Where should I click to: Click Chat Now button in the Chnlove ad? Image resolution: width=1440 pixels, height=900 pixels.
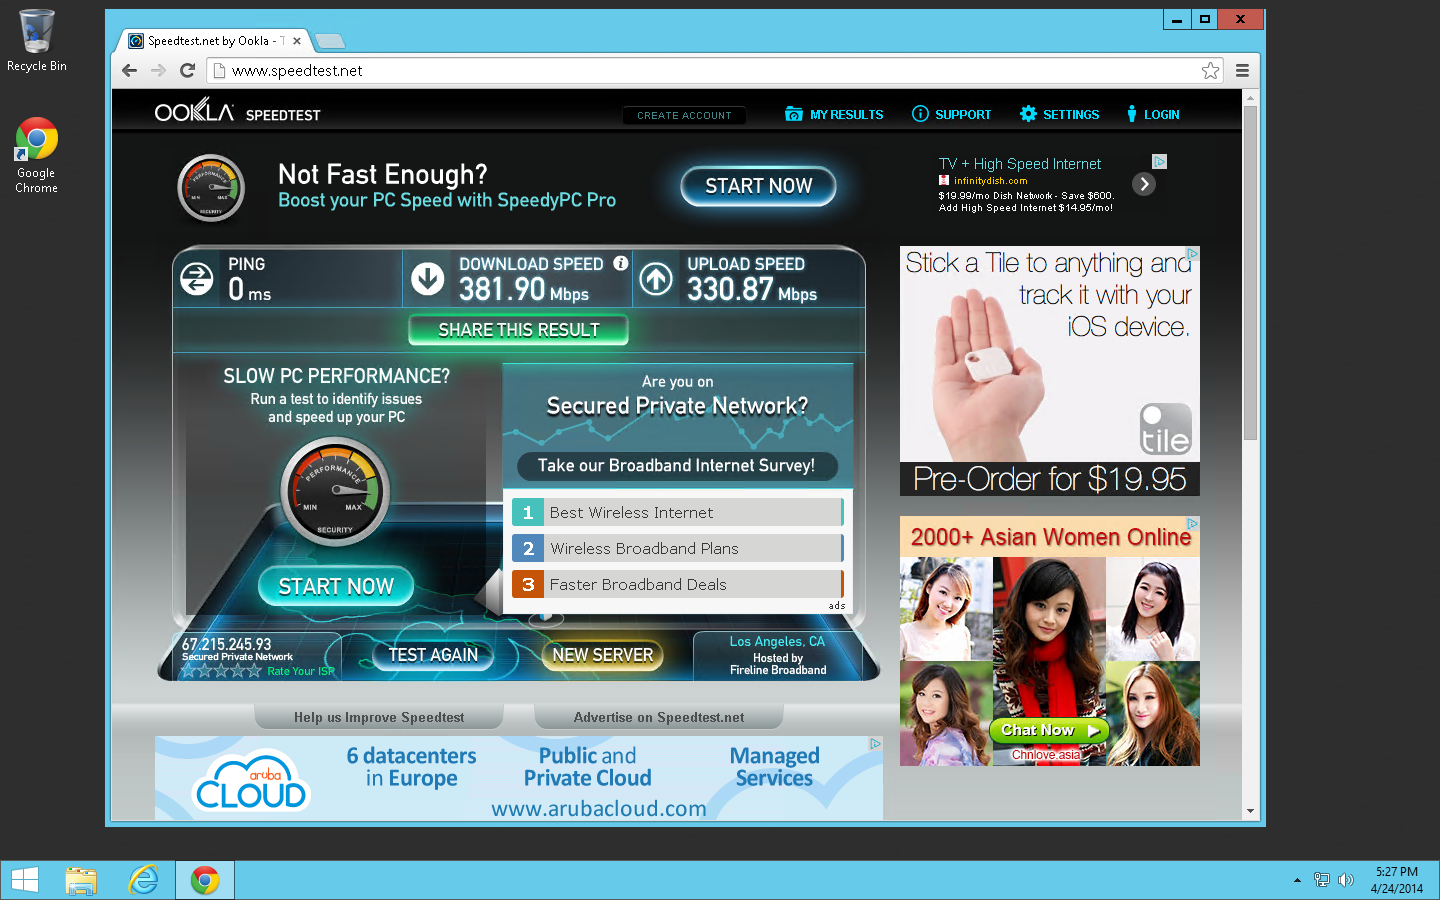(x=1049, y=730)
